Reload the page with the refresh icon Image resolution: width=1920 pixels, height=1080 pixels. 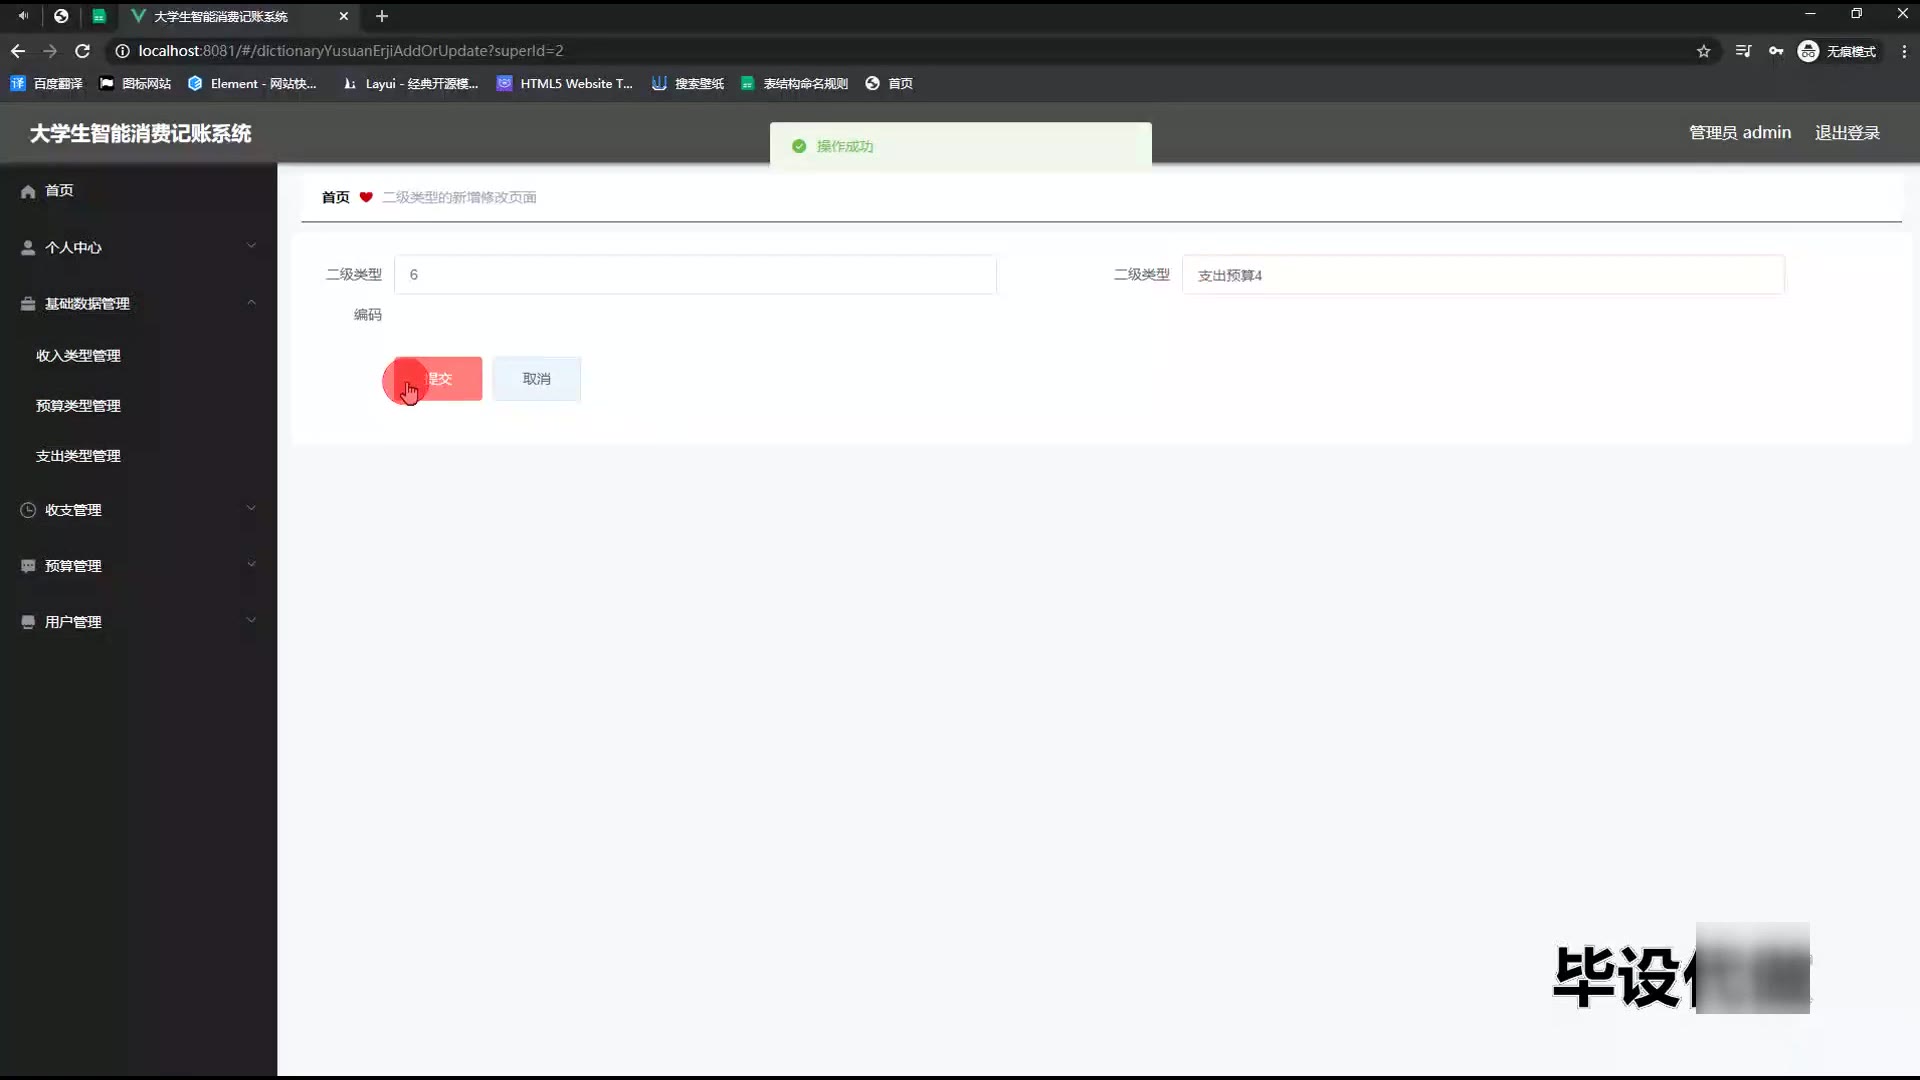tap(83, 51)
